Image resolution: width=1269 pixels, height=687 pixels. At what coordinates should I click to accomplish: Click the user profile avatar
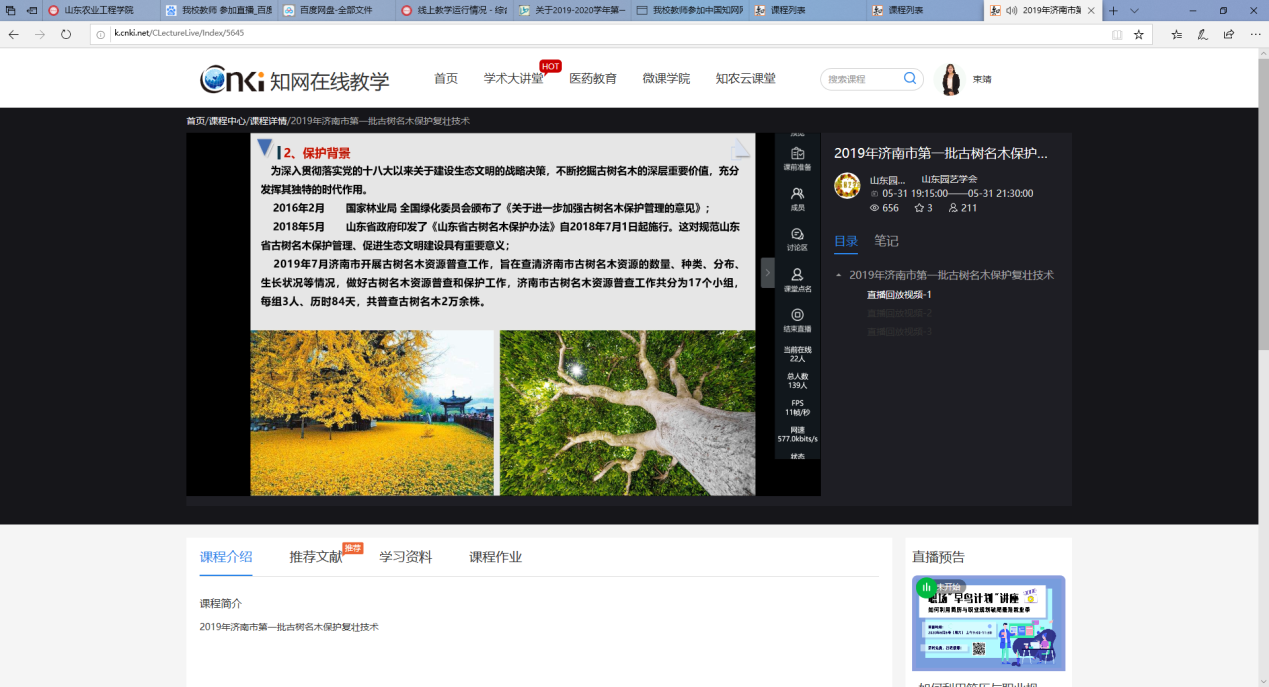coord(949,79)
